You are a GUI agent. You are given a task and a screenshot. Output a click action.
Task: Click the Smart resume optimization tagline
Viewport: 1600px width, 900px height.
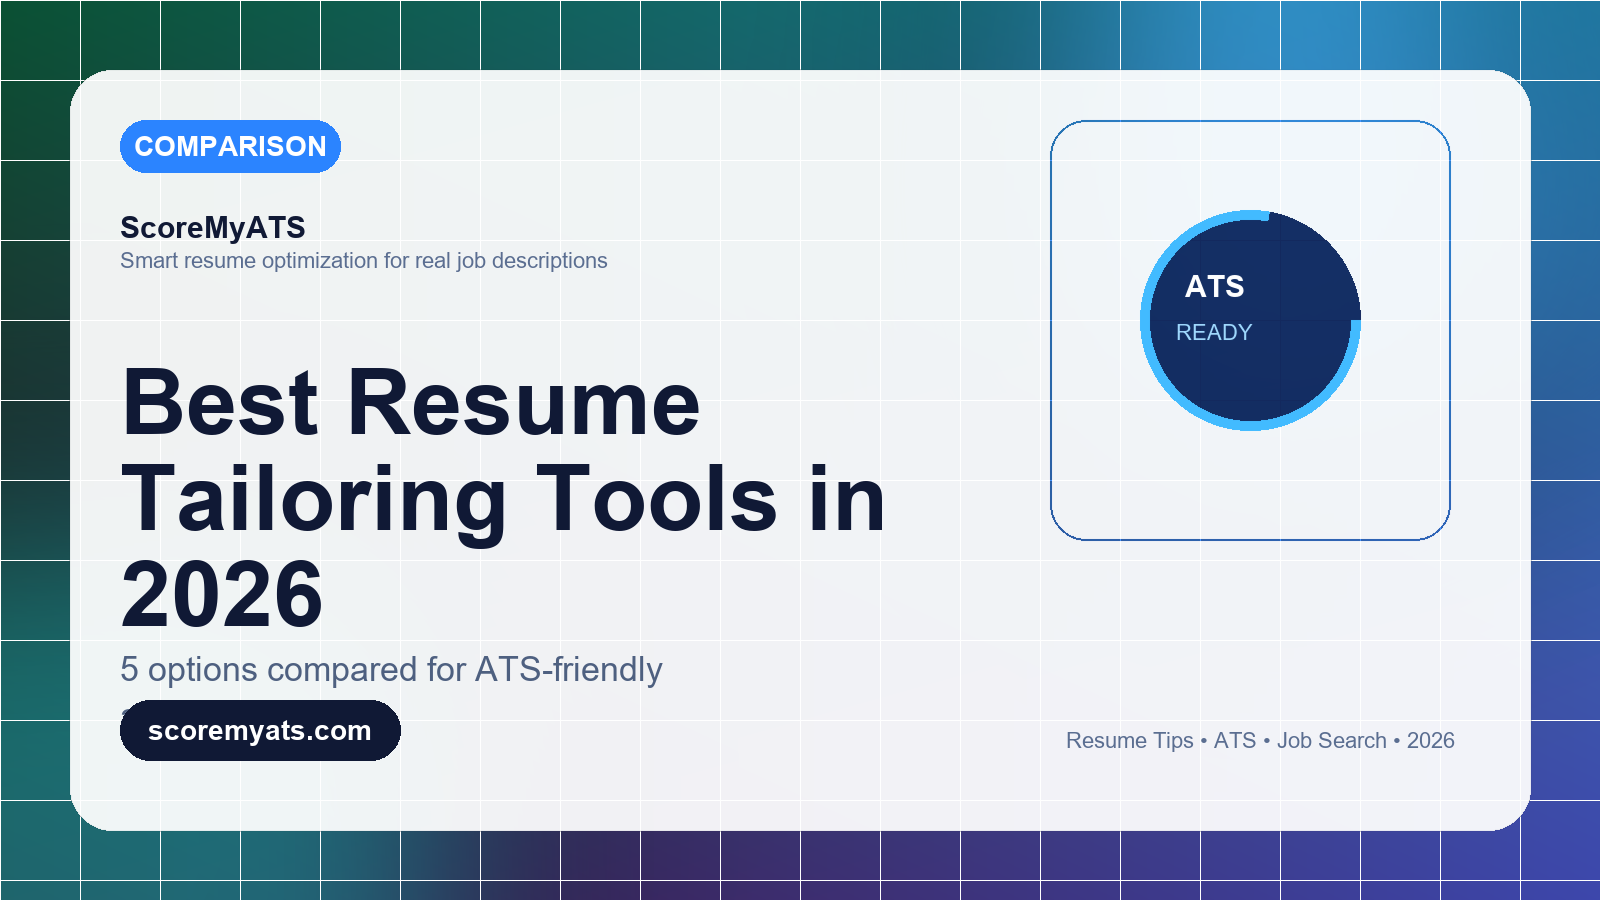coord(364,260)
